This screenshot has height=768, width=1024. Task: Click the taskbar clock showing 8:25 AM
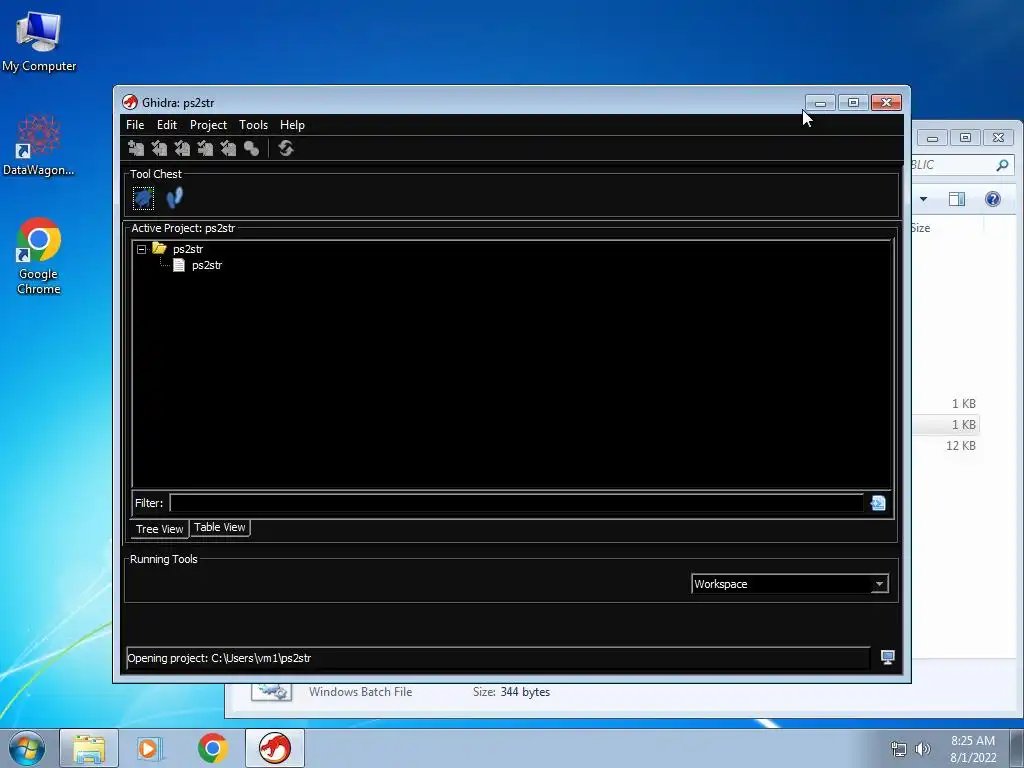coord(973,748)
